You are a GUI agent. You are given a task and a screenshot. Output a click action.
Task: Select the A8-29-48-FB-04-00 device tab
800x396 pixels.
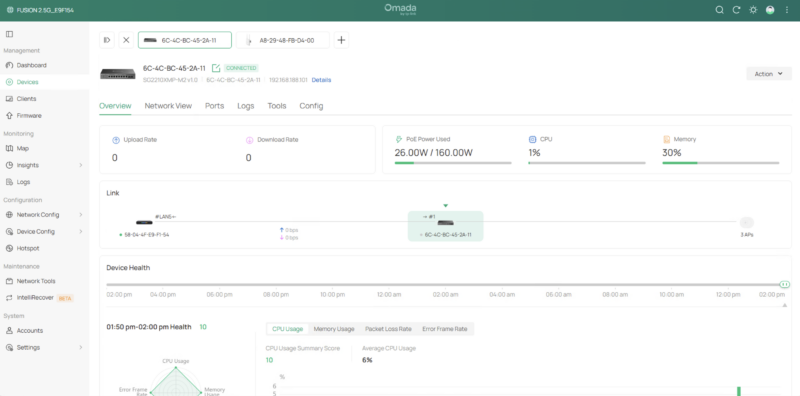pyautogui.click(x=283, y=40)
